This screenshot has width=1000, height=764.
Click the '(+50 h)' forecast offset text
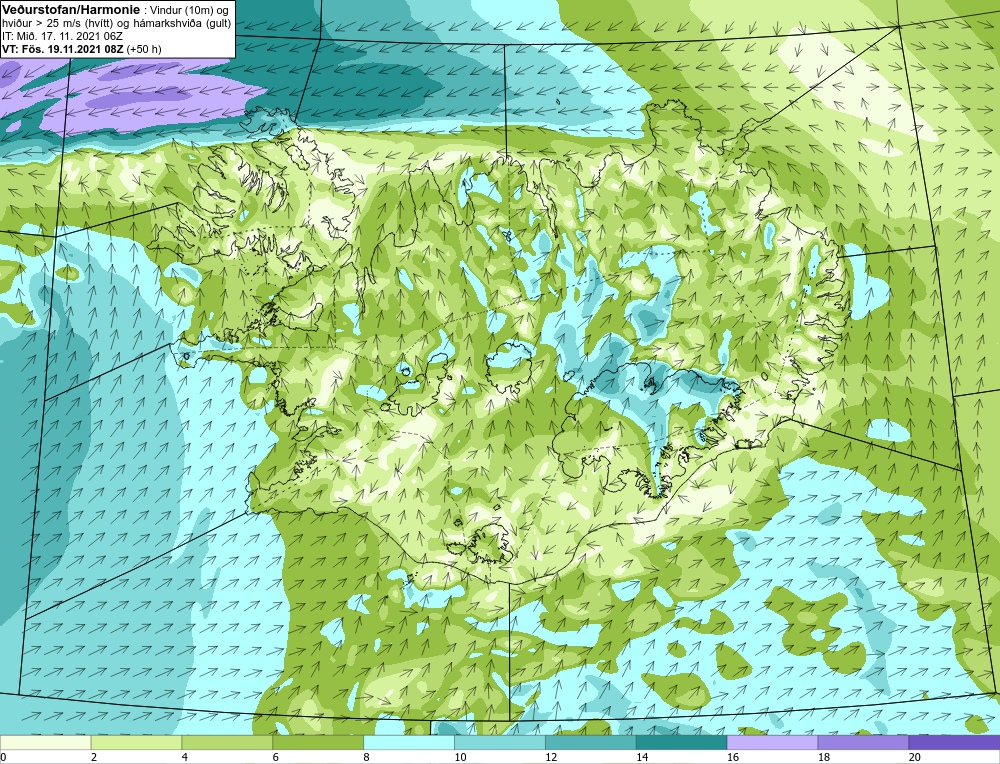(143, 49)
